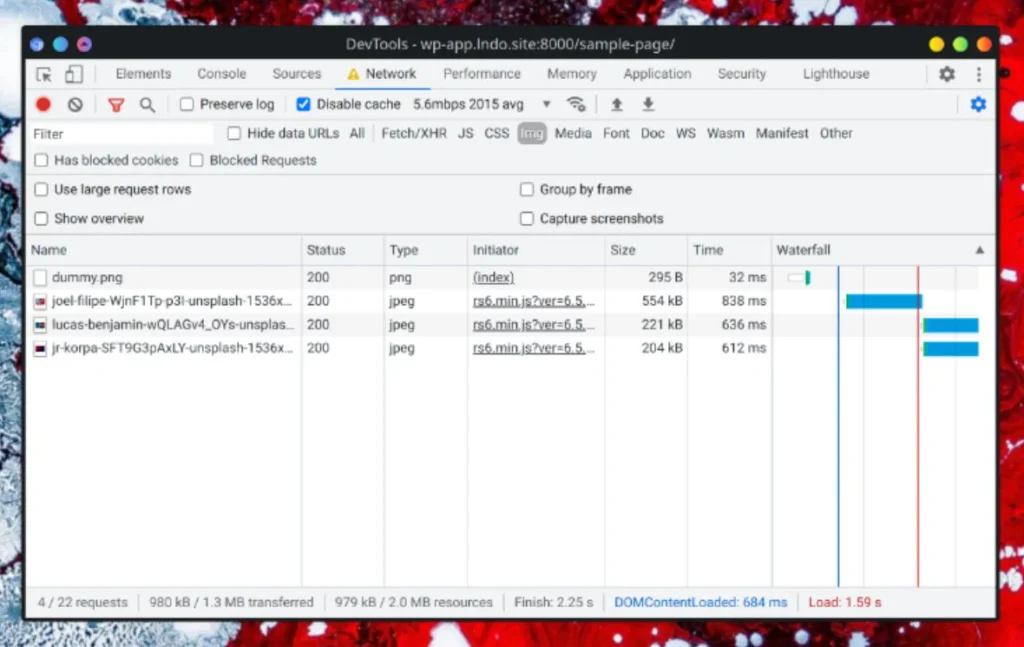Switch to the Lighthouse tab
The height and width of the screenshot is (647, 1024).
coord(836,74)
